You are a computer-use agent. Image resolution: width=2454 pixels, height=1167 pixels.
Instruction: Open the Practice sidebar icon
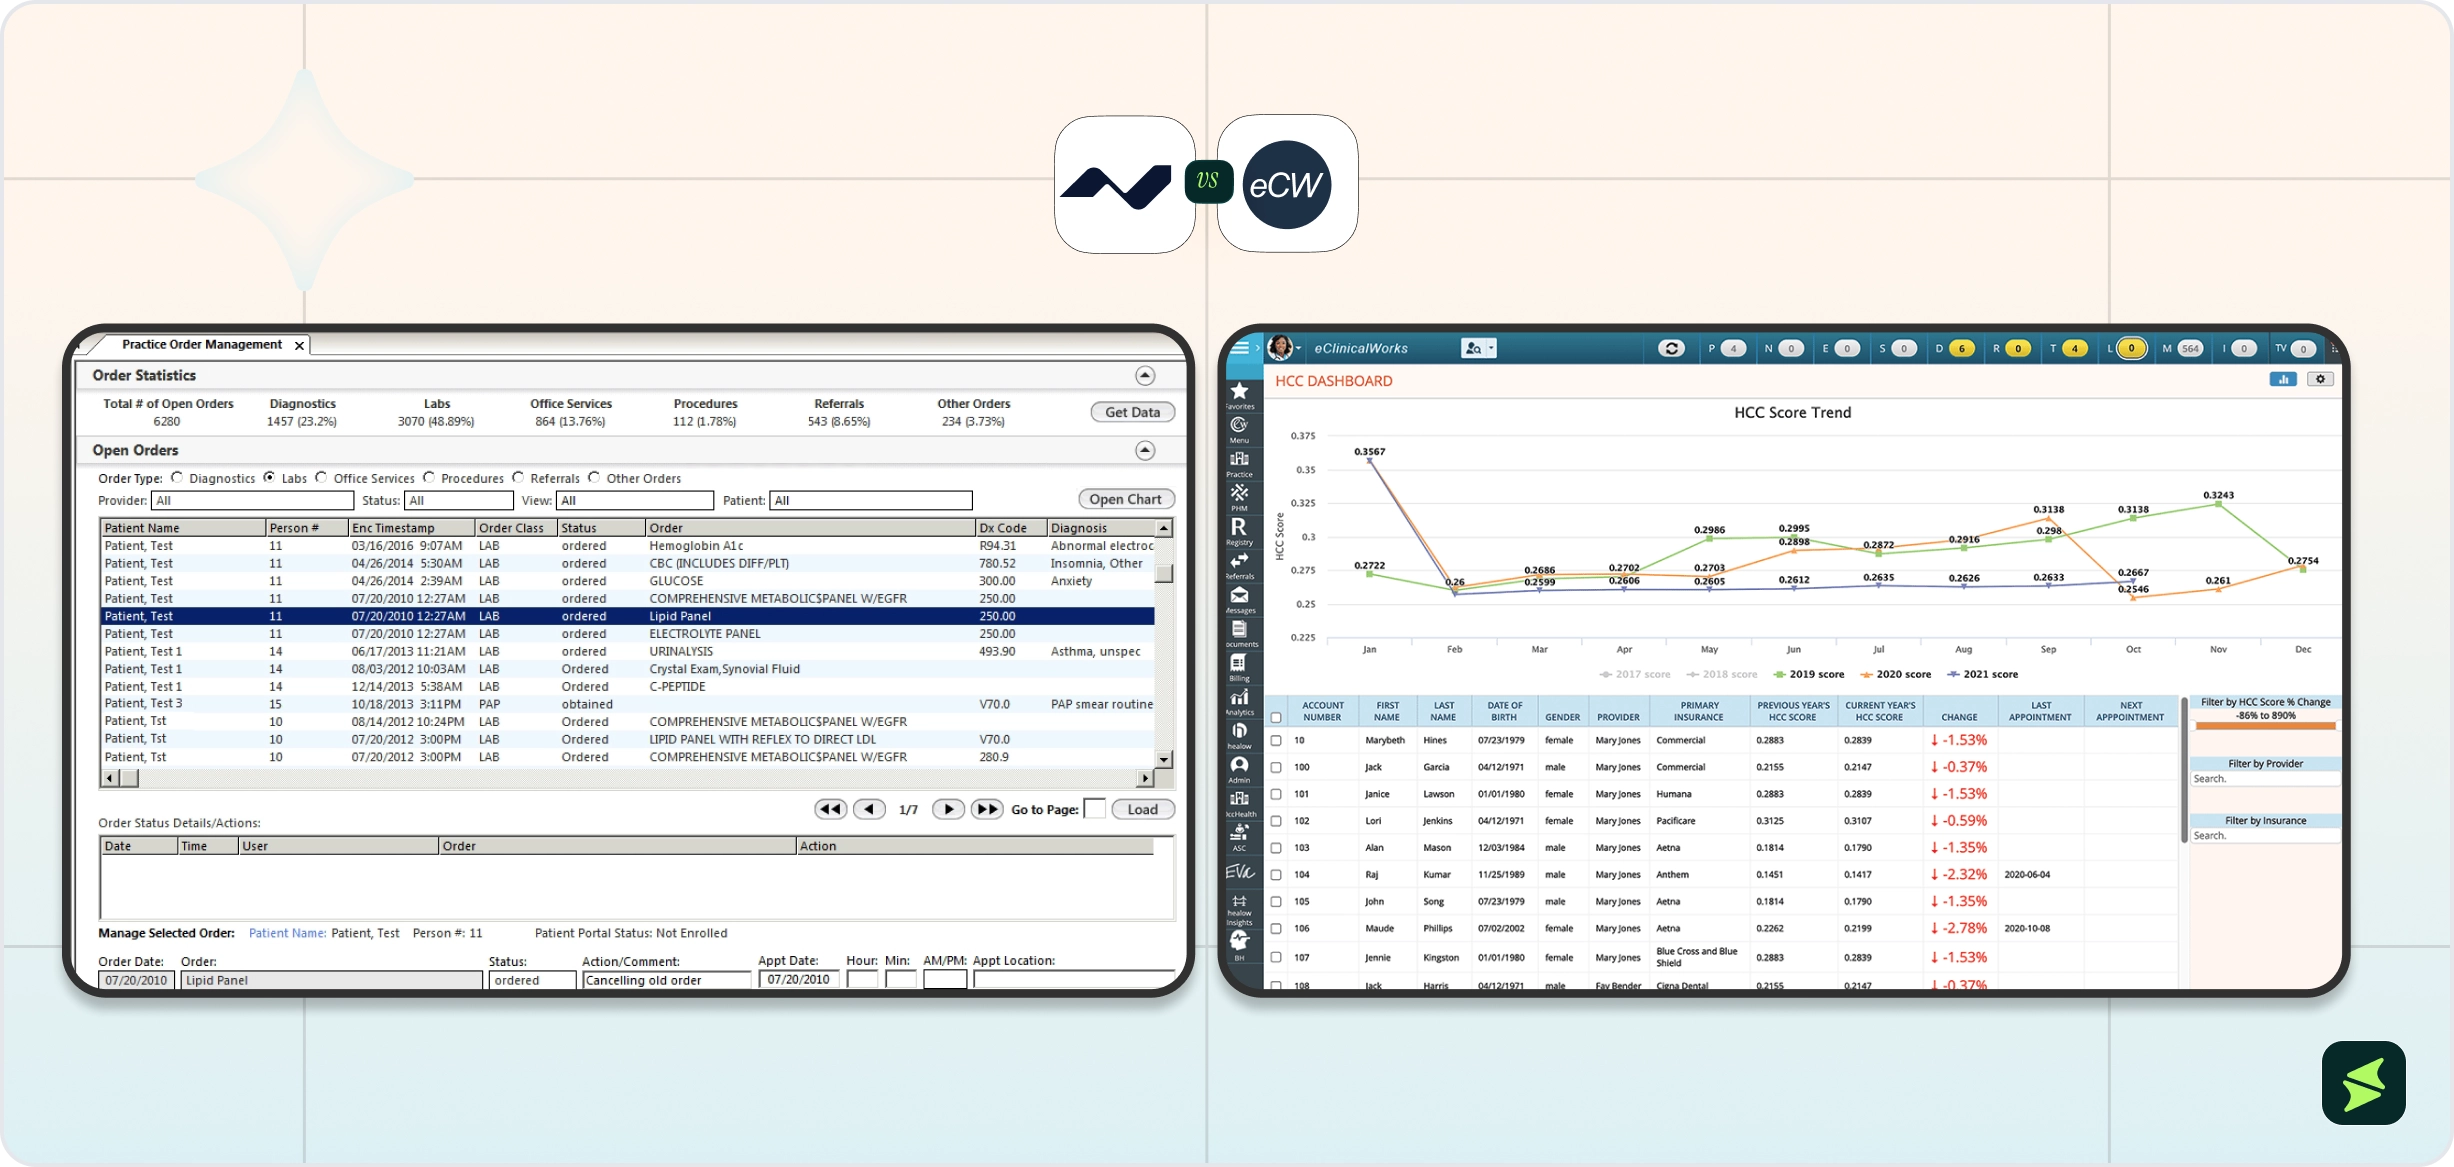(1240, 463)
